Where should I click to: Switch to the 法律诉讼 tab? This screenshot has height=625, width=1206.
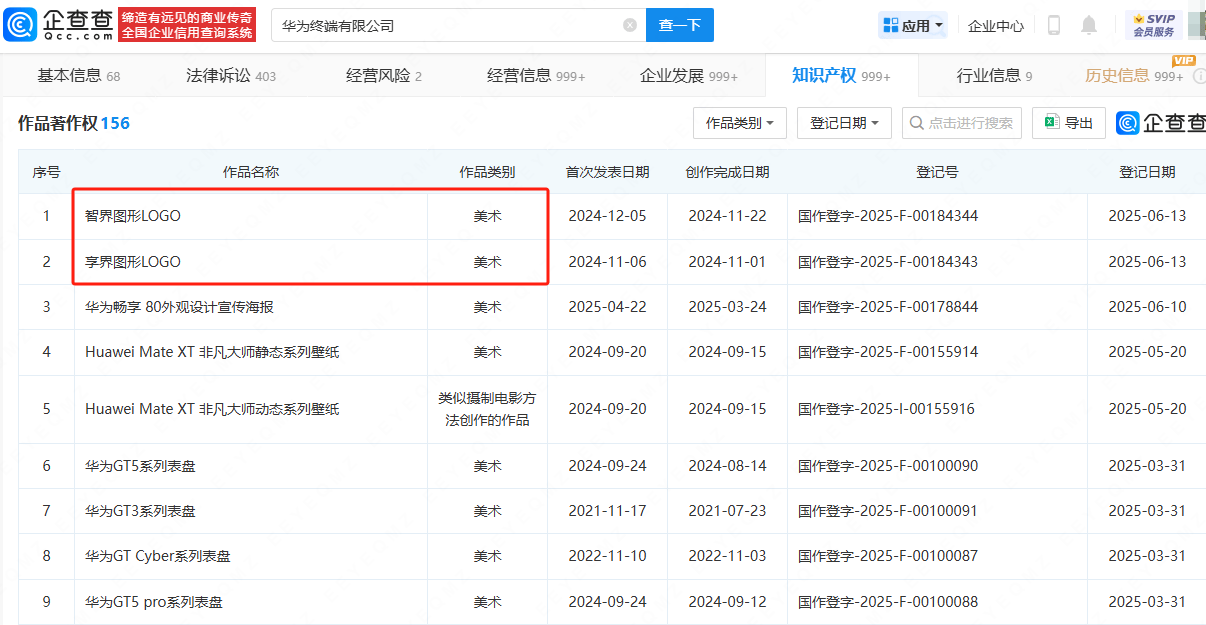tap(231, 76)
